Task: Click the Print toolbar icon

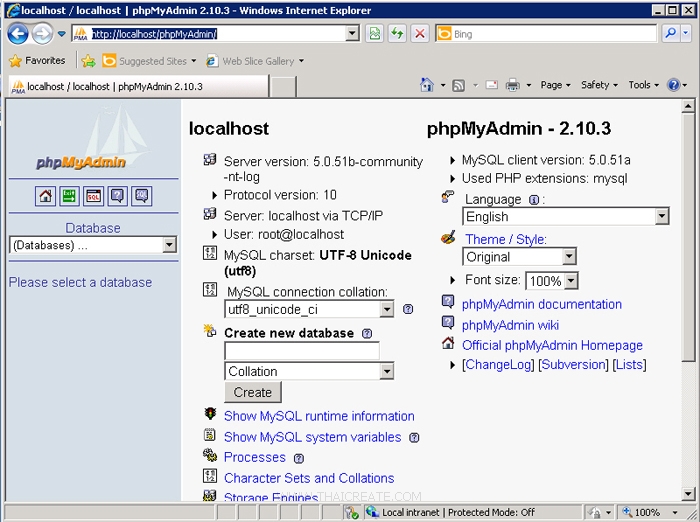Action: point(512,85)
